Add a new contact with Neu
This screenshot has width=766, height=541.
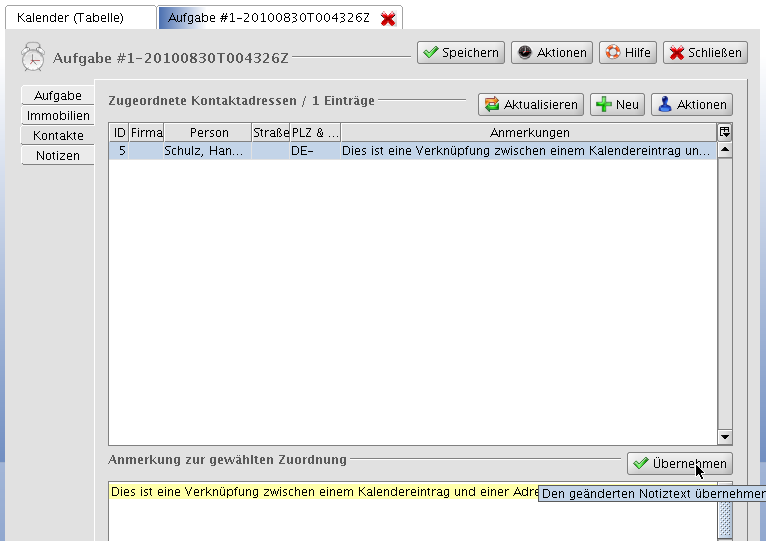click(617, 105)
